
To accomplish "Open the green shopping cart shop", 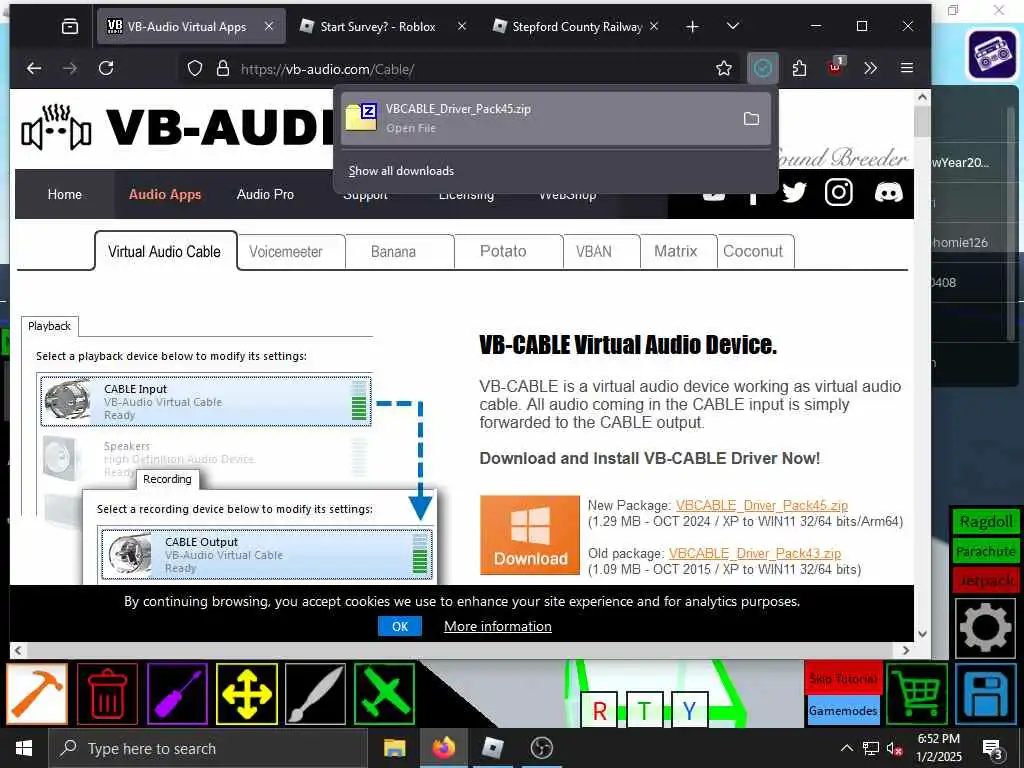I will pyautogui.click(x=917, y=694).
